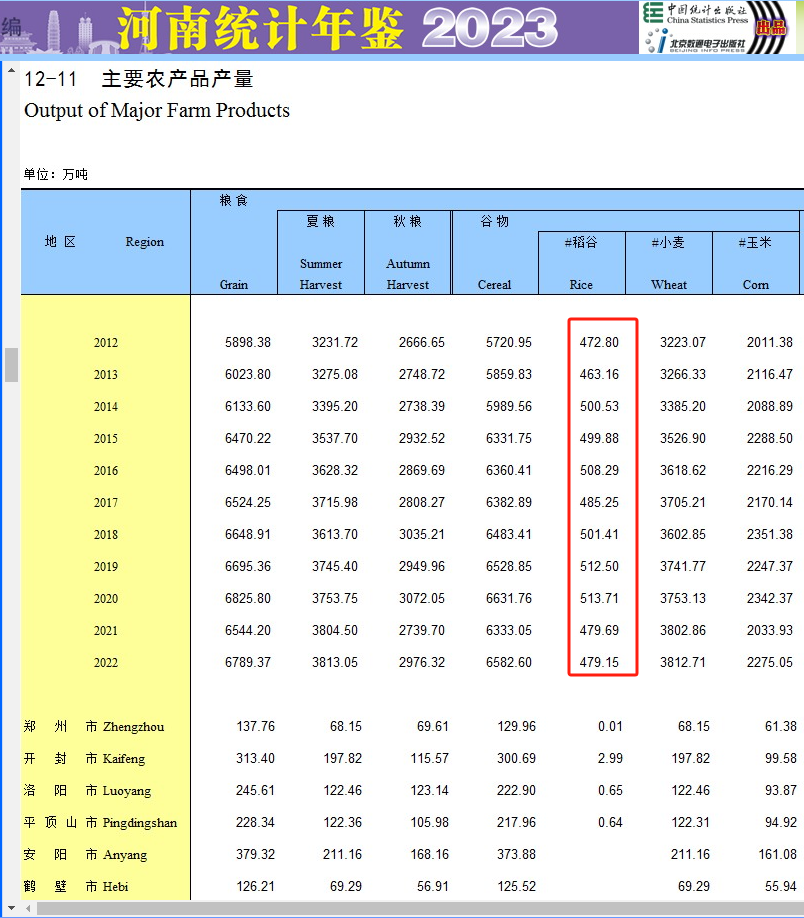Select the 郑州市 Zhengzhou row label
This screenshot has width=804, height=918.
95,727
